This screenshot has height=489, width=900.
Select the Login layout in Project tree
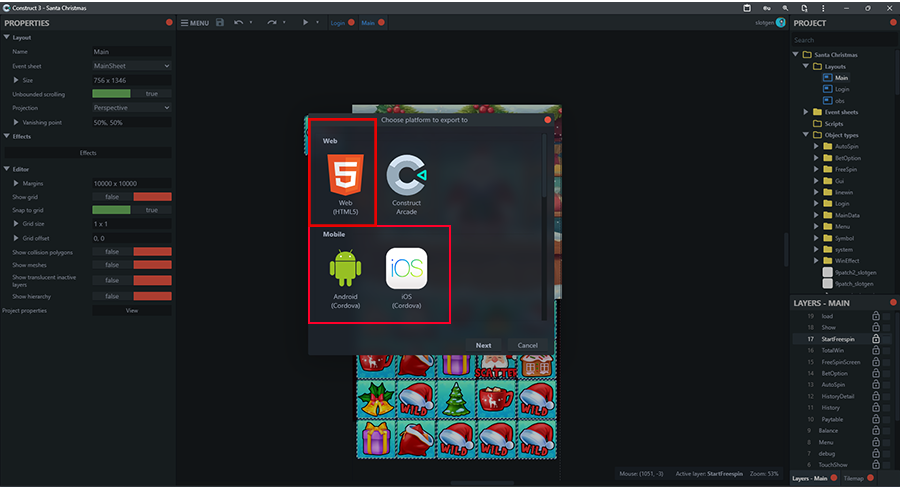842,90
